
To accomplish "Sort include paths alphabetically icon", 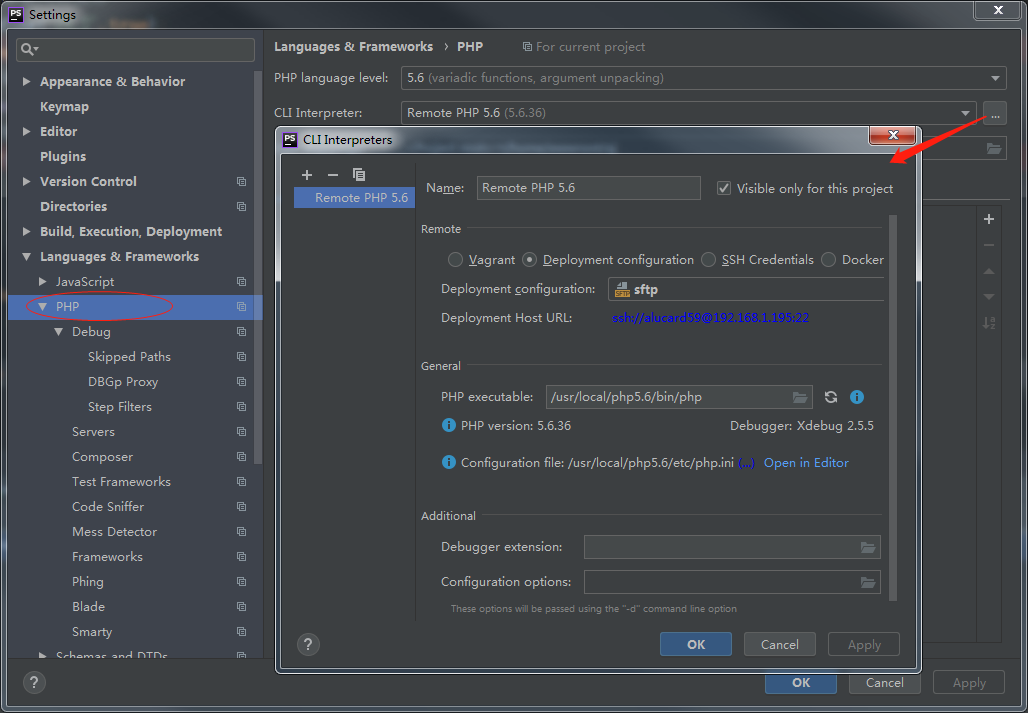I will 989,322.
